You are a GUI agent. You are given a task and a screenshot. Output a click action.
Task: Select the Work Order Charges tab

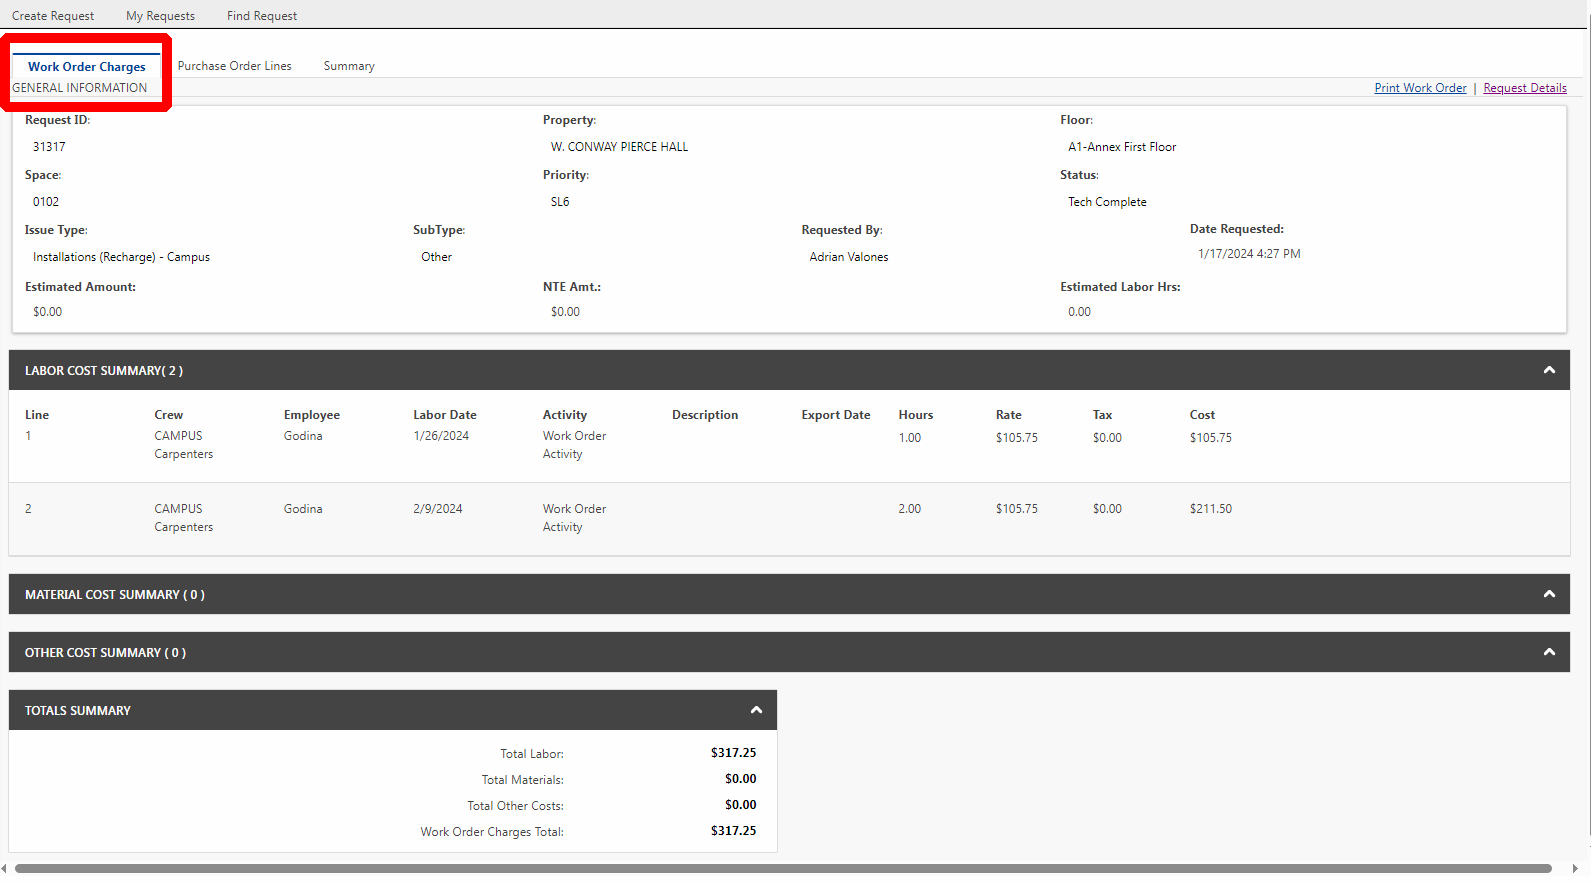pyautogui.click(x=87, y=67)
